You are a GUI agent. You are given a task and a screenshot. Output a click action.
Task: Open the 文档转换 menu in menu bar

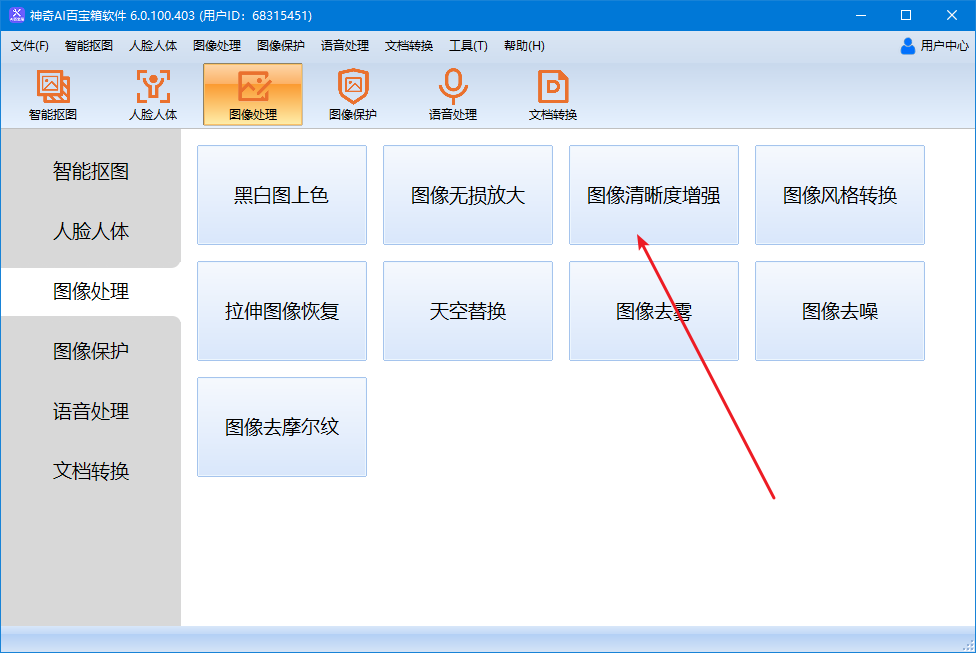coord(409,45)
